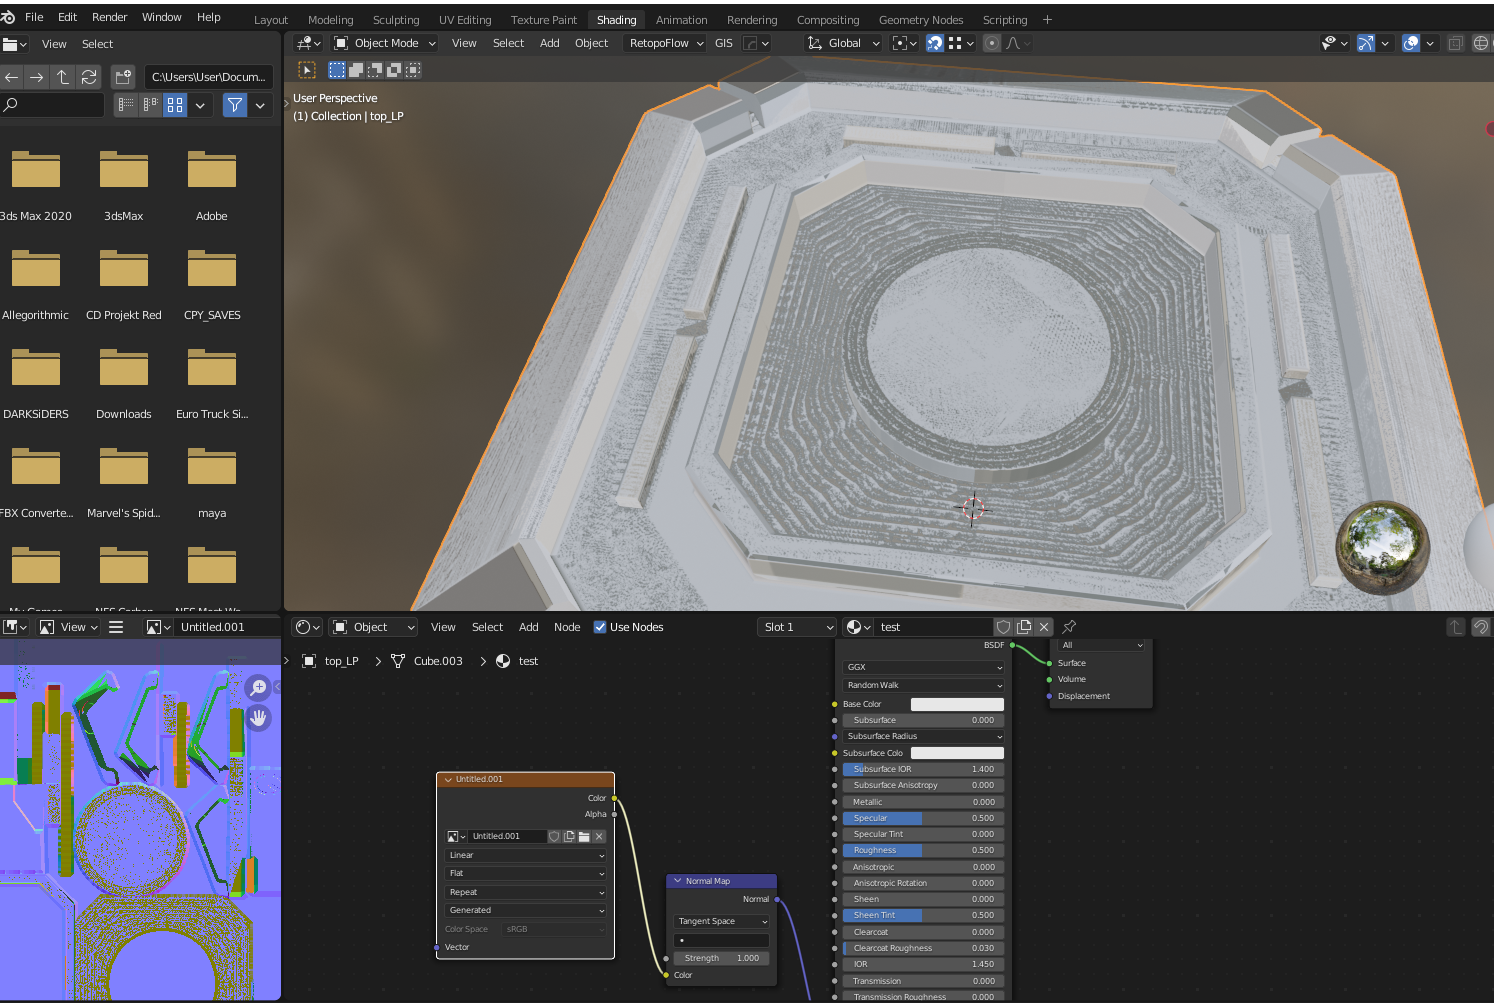Expand the Global transform orientation dropdown
Image resolution: width=1494 pixels, height=1003 pixels.
(x=844, y=43)
